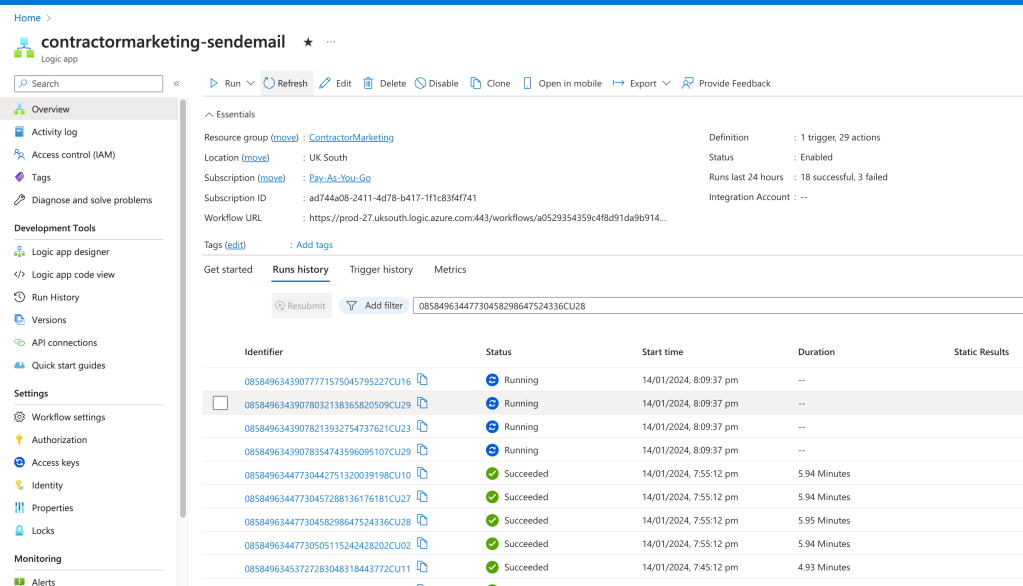
Task: Copy identifier of run ending 621CU23
Action: 423,427
